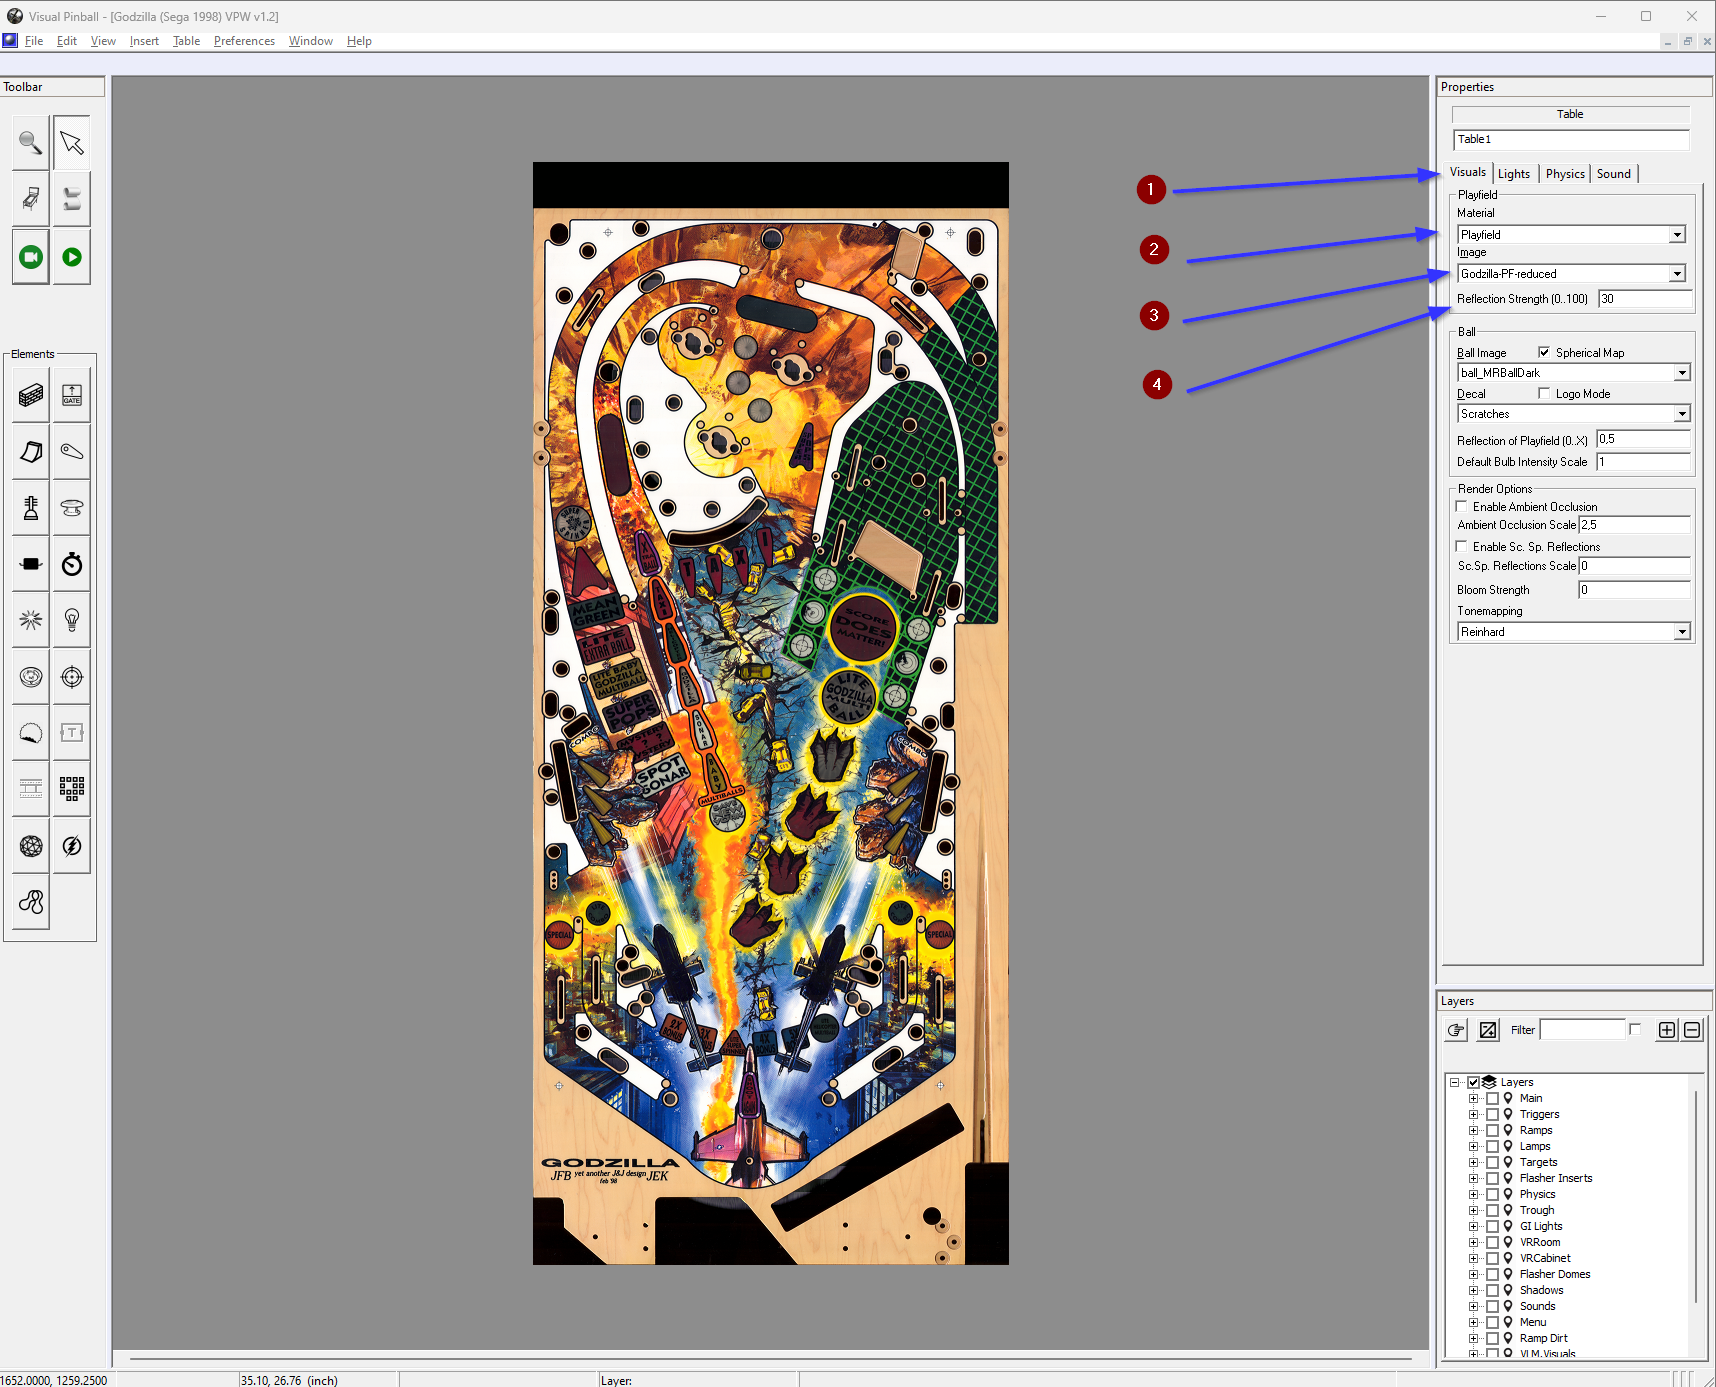Image resolution: width=1716 pixels, height=1387 pixels.
Task: Select the Bumper element tool
Action: tap(72, 508)
